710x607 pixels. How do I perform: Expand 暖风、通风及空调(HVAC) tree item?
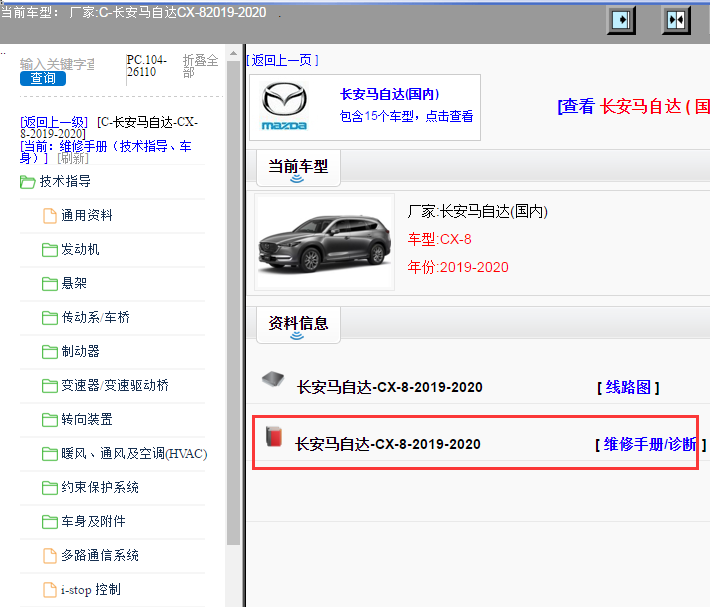134,454
